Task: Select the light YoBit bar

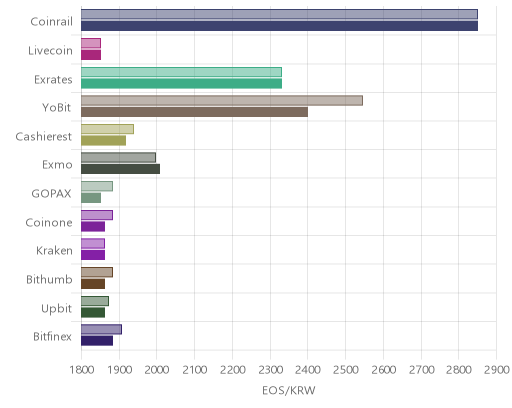Action: (x=222, y=101)
